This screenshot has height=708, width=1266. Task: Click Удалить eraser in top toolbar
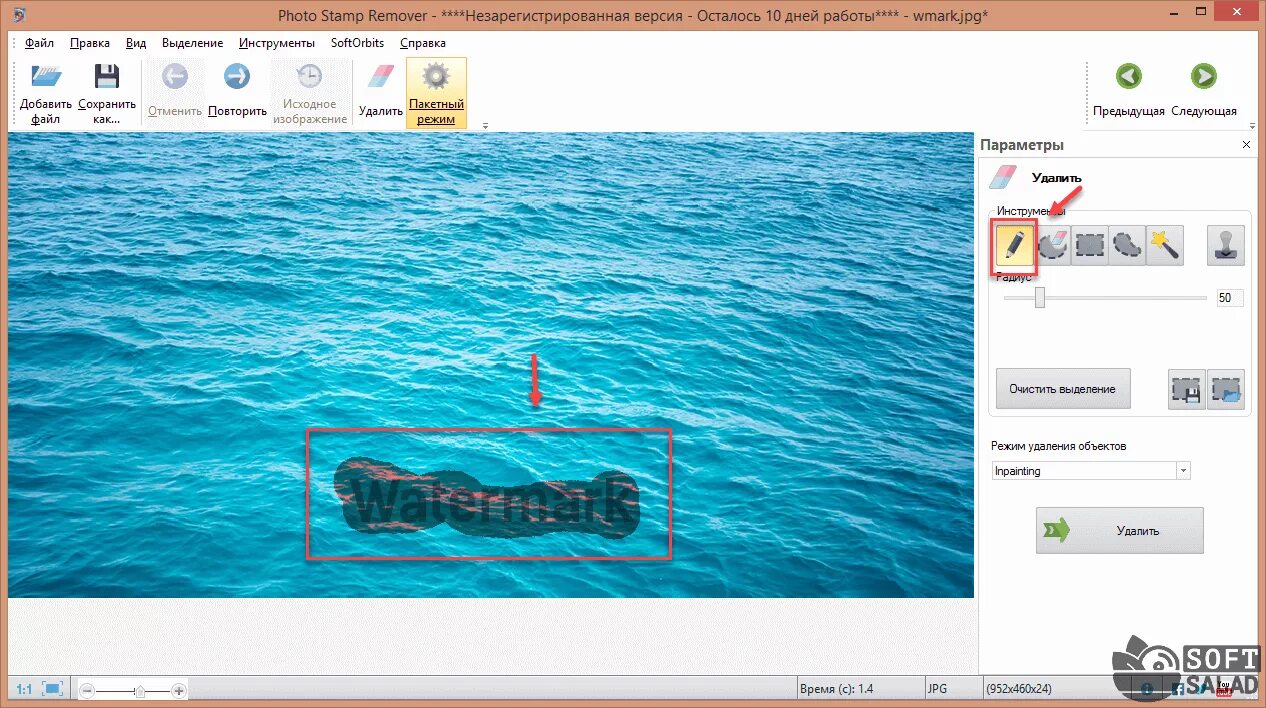(x=381, y=93)
